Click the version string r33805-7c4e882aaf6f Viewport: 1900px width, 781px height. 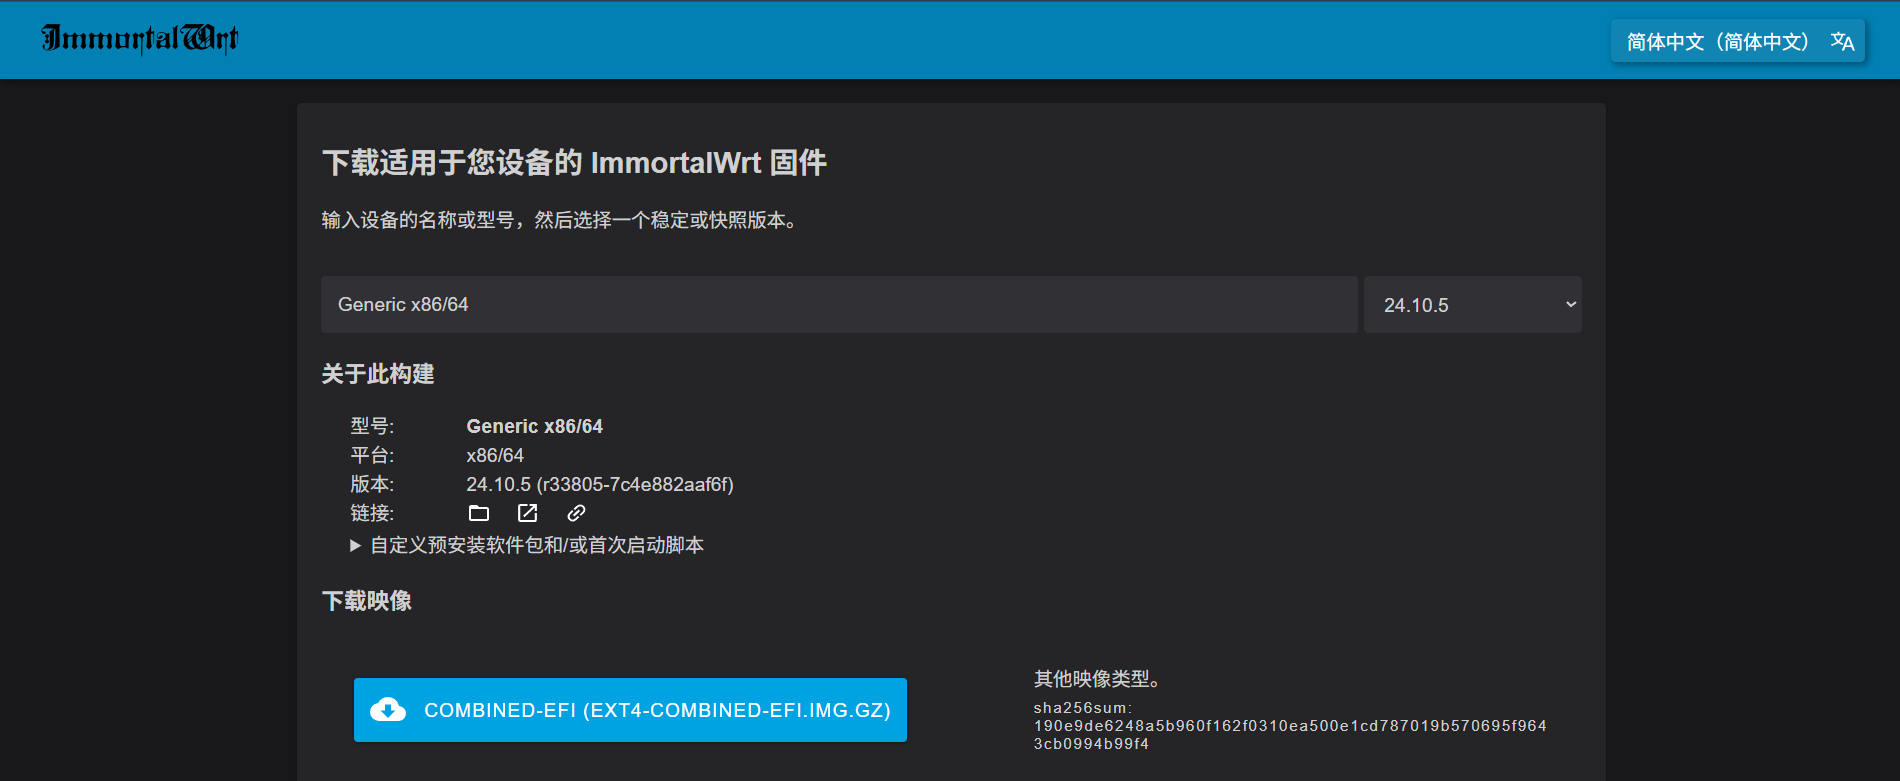click(635, 484)
